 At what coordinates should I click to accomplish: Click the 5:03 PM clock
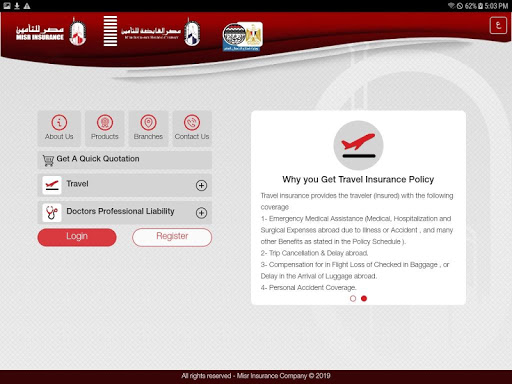pos(497,6)
